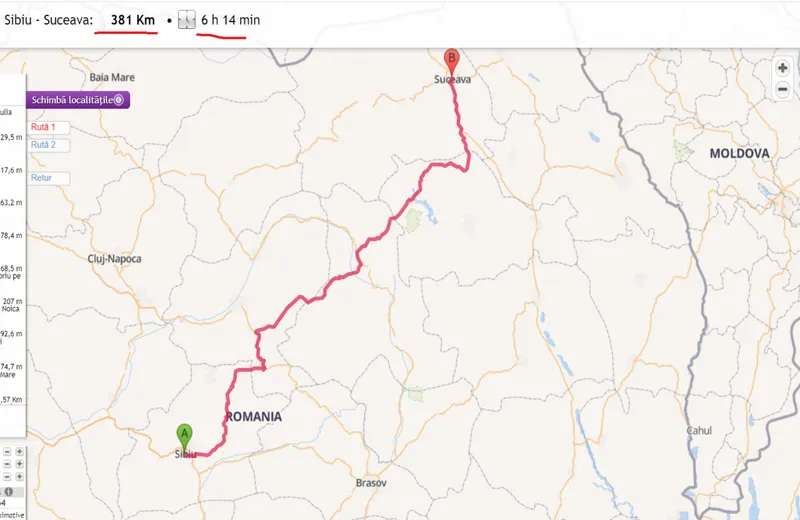The height and width of the screenshot is (520, 800).
Task: Click the pink route line near Suceava
Action: (x=458, y=112)
